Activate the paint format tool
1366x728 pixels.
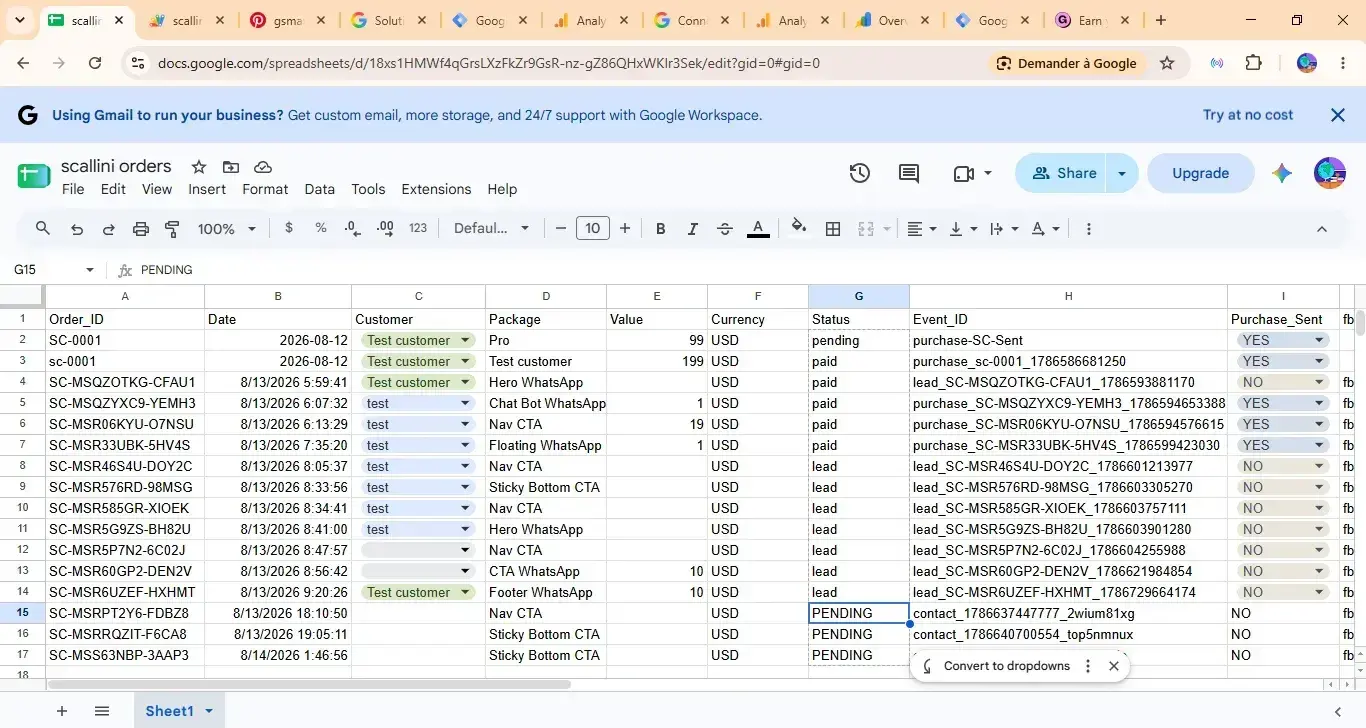coord(172,229)
